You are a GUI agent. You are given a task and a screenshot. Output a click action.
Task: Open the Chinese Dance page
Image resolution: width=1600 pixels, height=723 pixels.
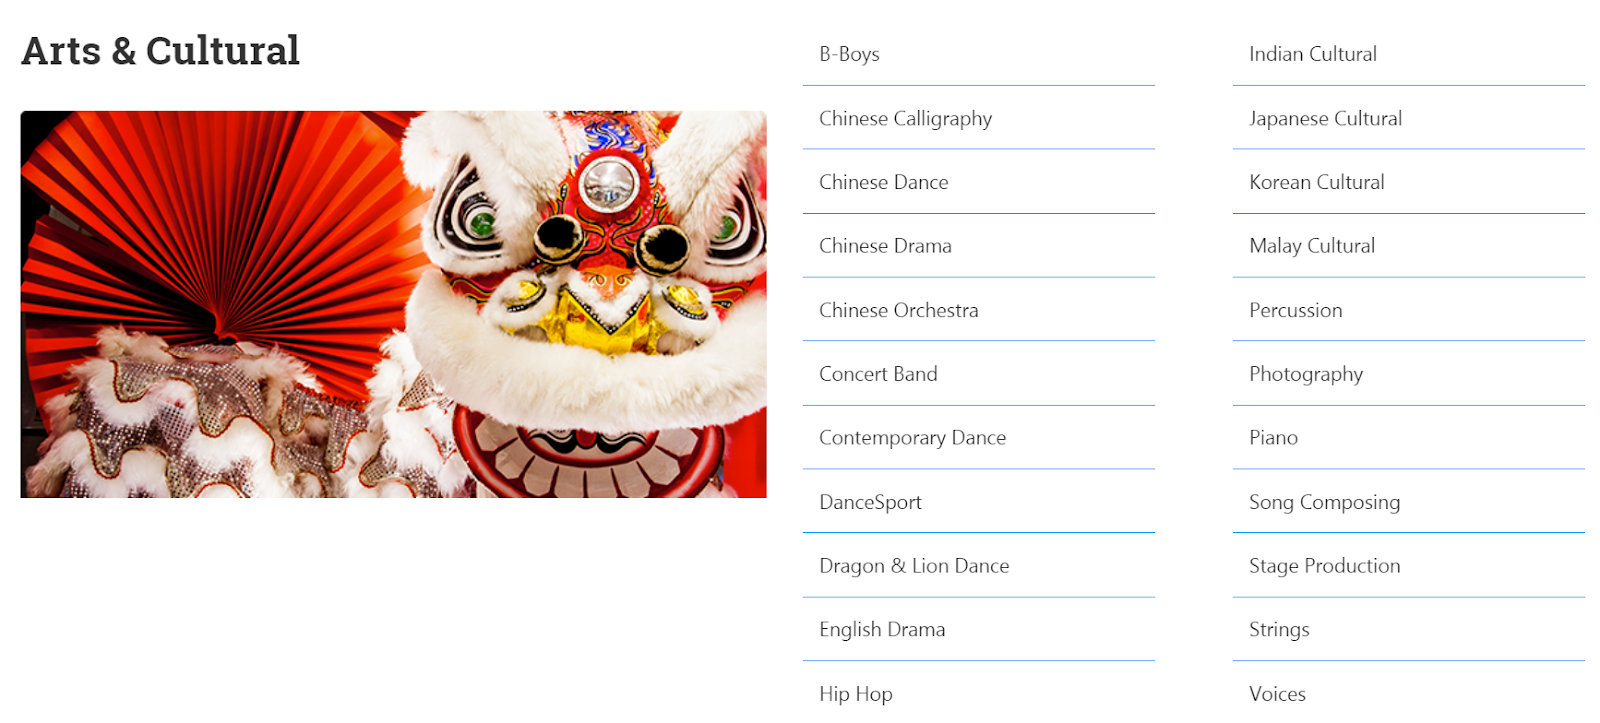click(x=883, y=182)
